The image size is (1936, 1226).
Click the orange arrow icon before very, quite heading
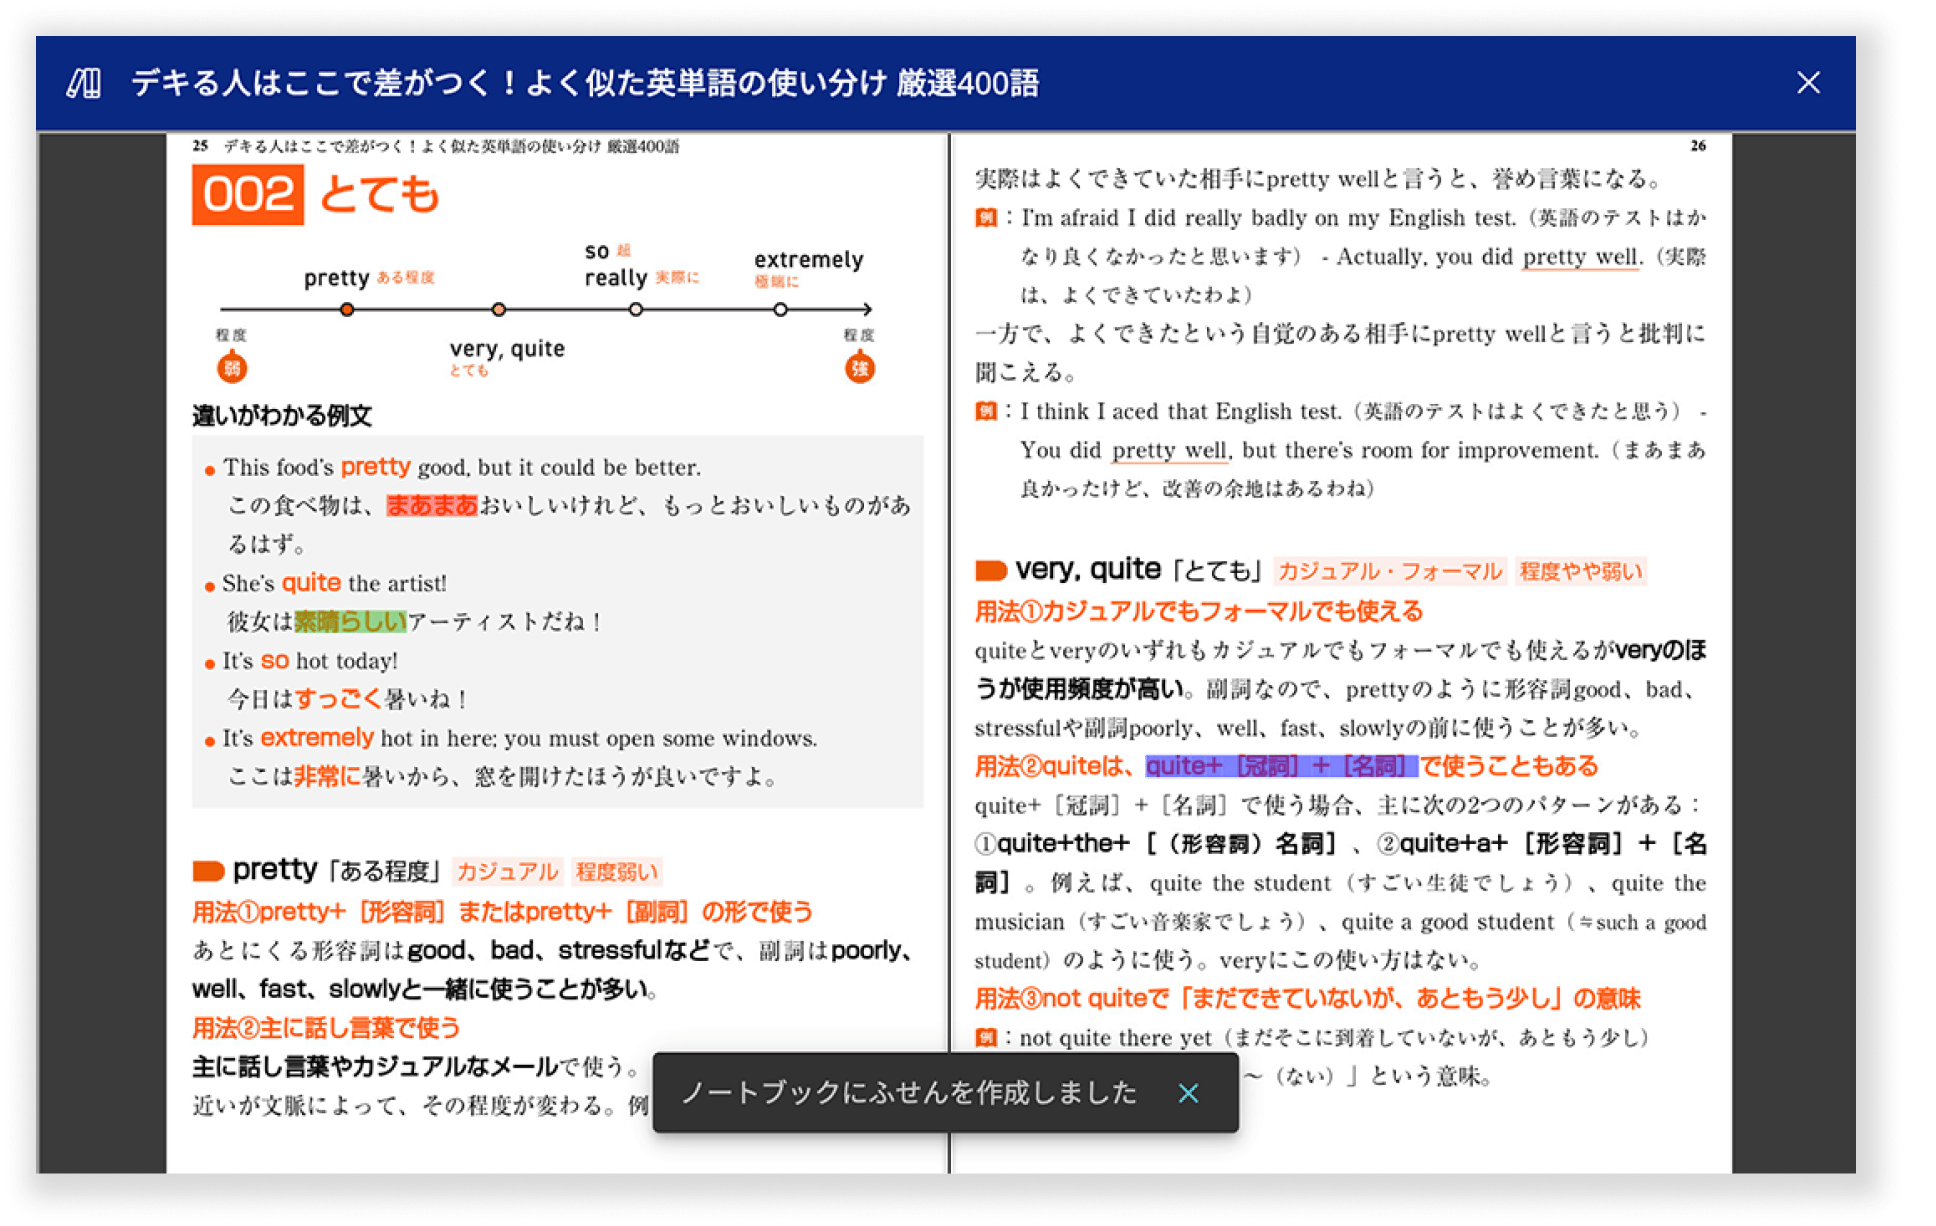pyautogui.click(x=991, y=570)
